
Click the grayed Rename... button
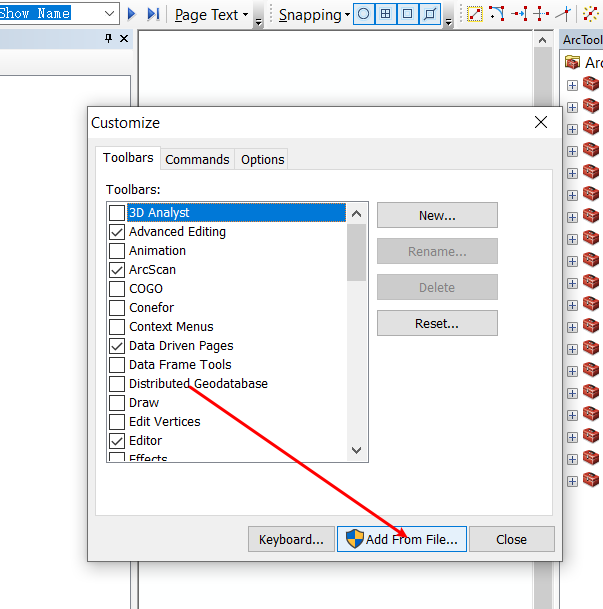(437, 251)
